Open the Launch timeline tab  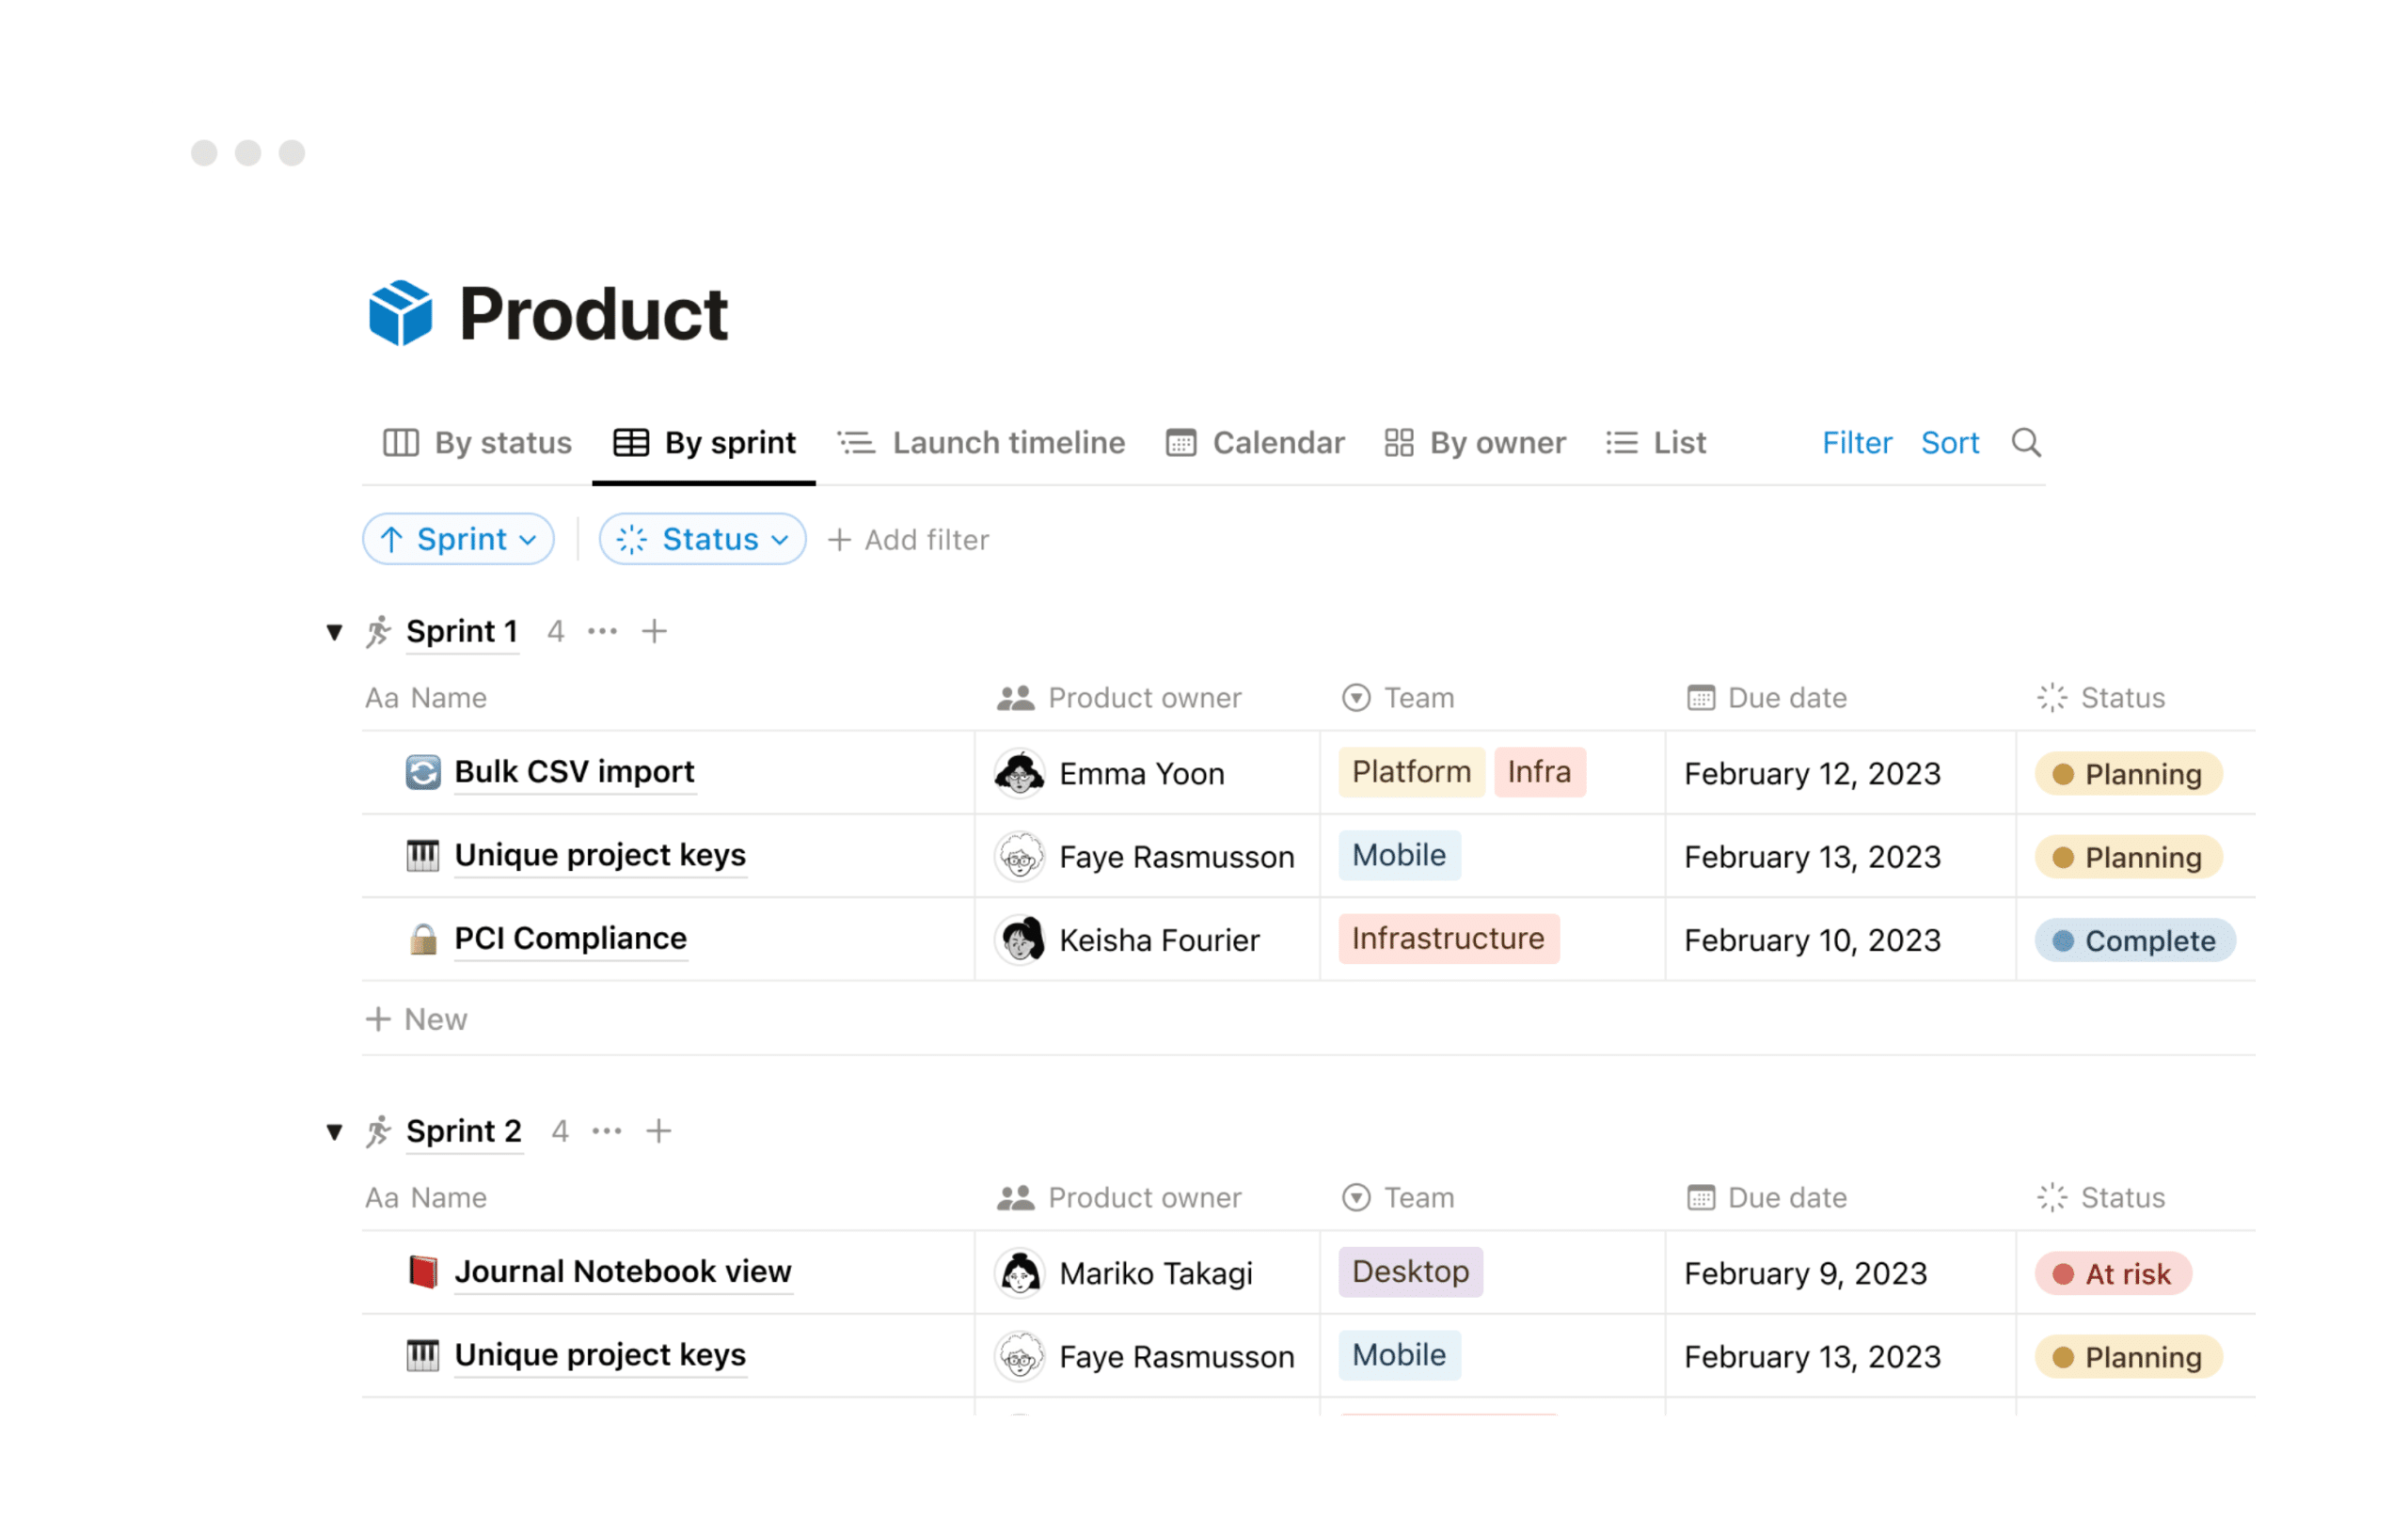(981, 442)
